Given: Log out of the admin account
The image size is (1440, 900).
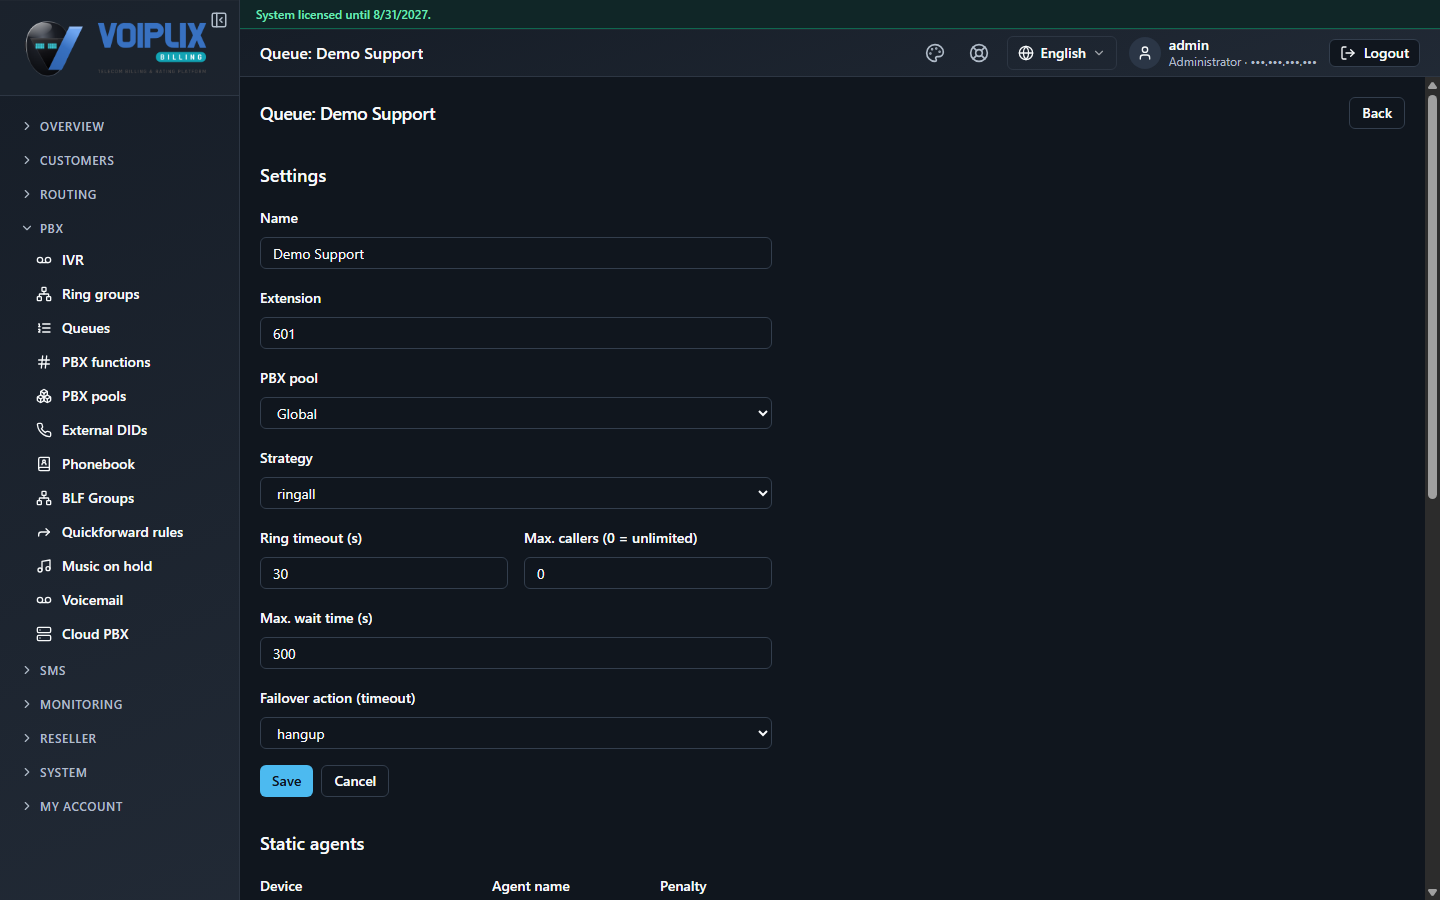Looking at the screenshot, I should (1374, 53).
